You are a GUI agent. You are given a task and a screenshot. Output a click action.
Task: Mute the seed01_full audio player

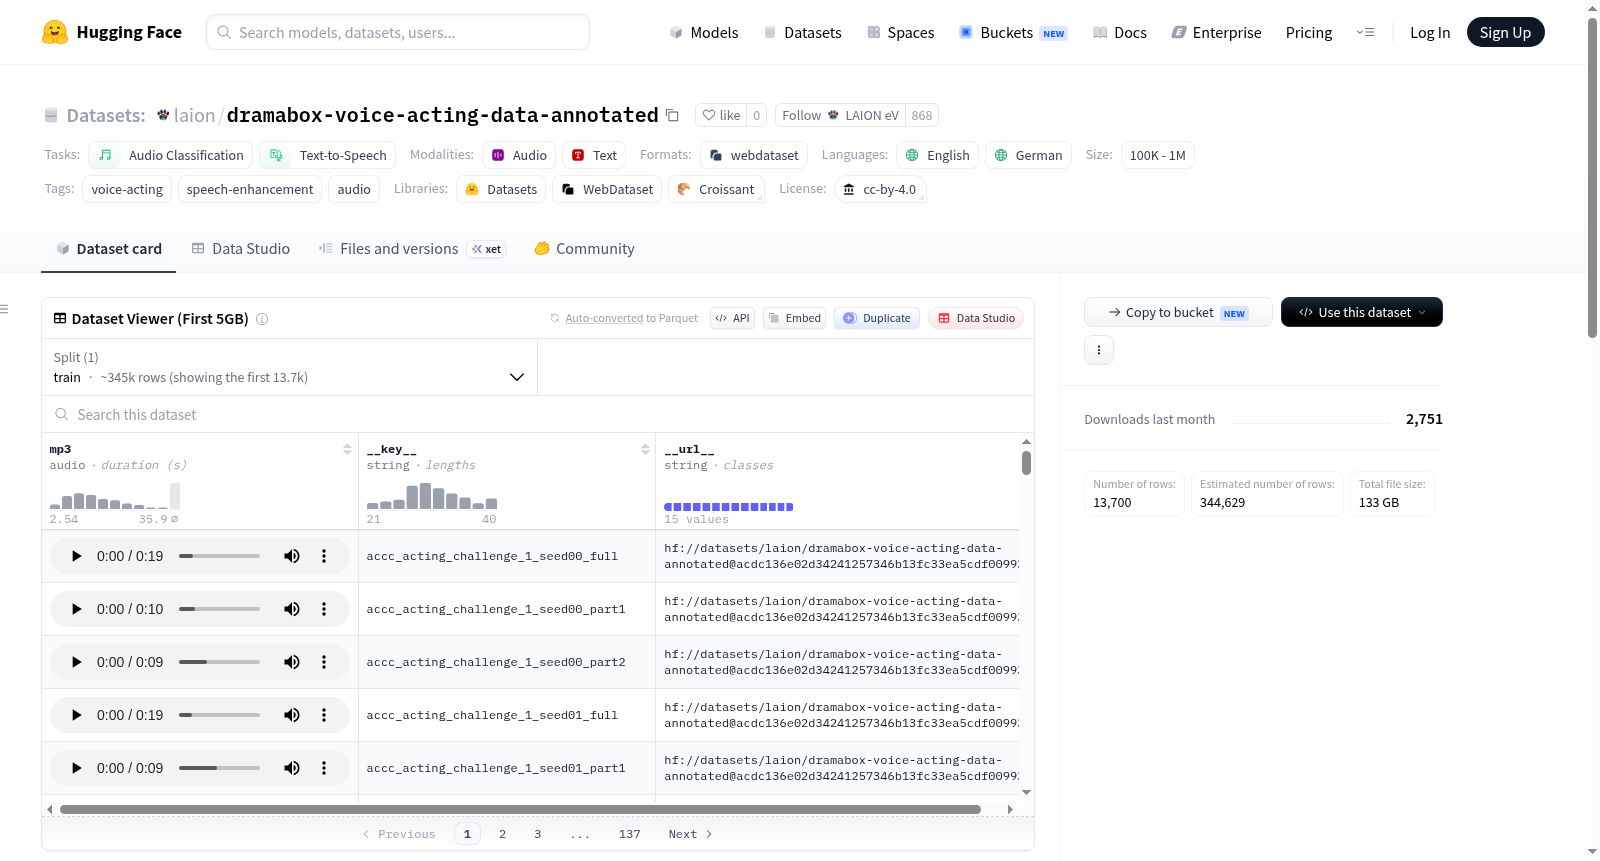[292, 715]
